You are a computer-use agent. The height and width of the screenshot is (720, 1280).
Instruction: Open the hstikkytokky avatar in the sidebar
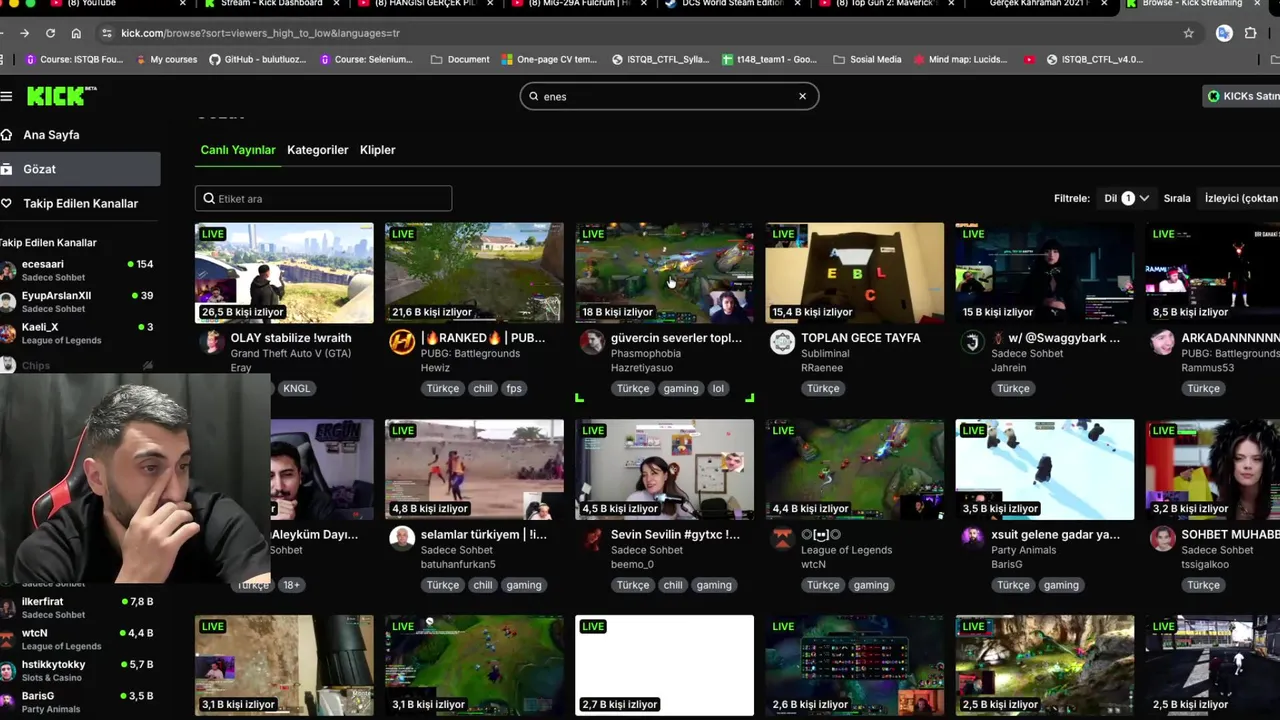tap(8, 671)
